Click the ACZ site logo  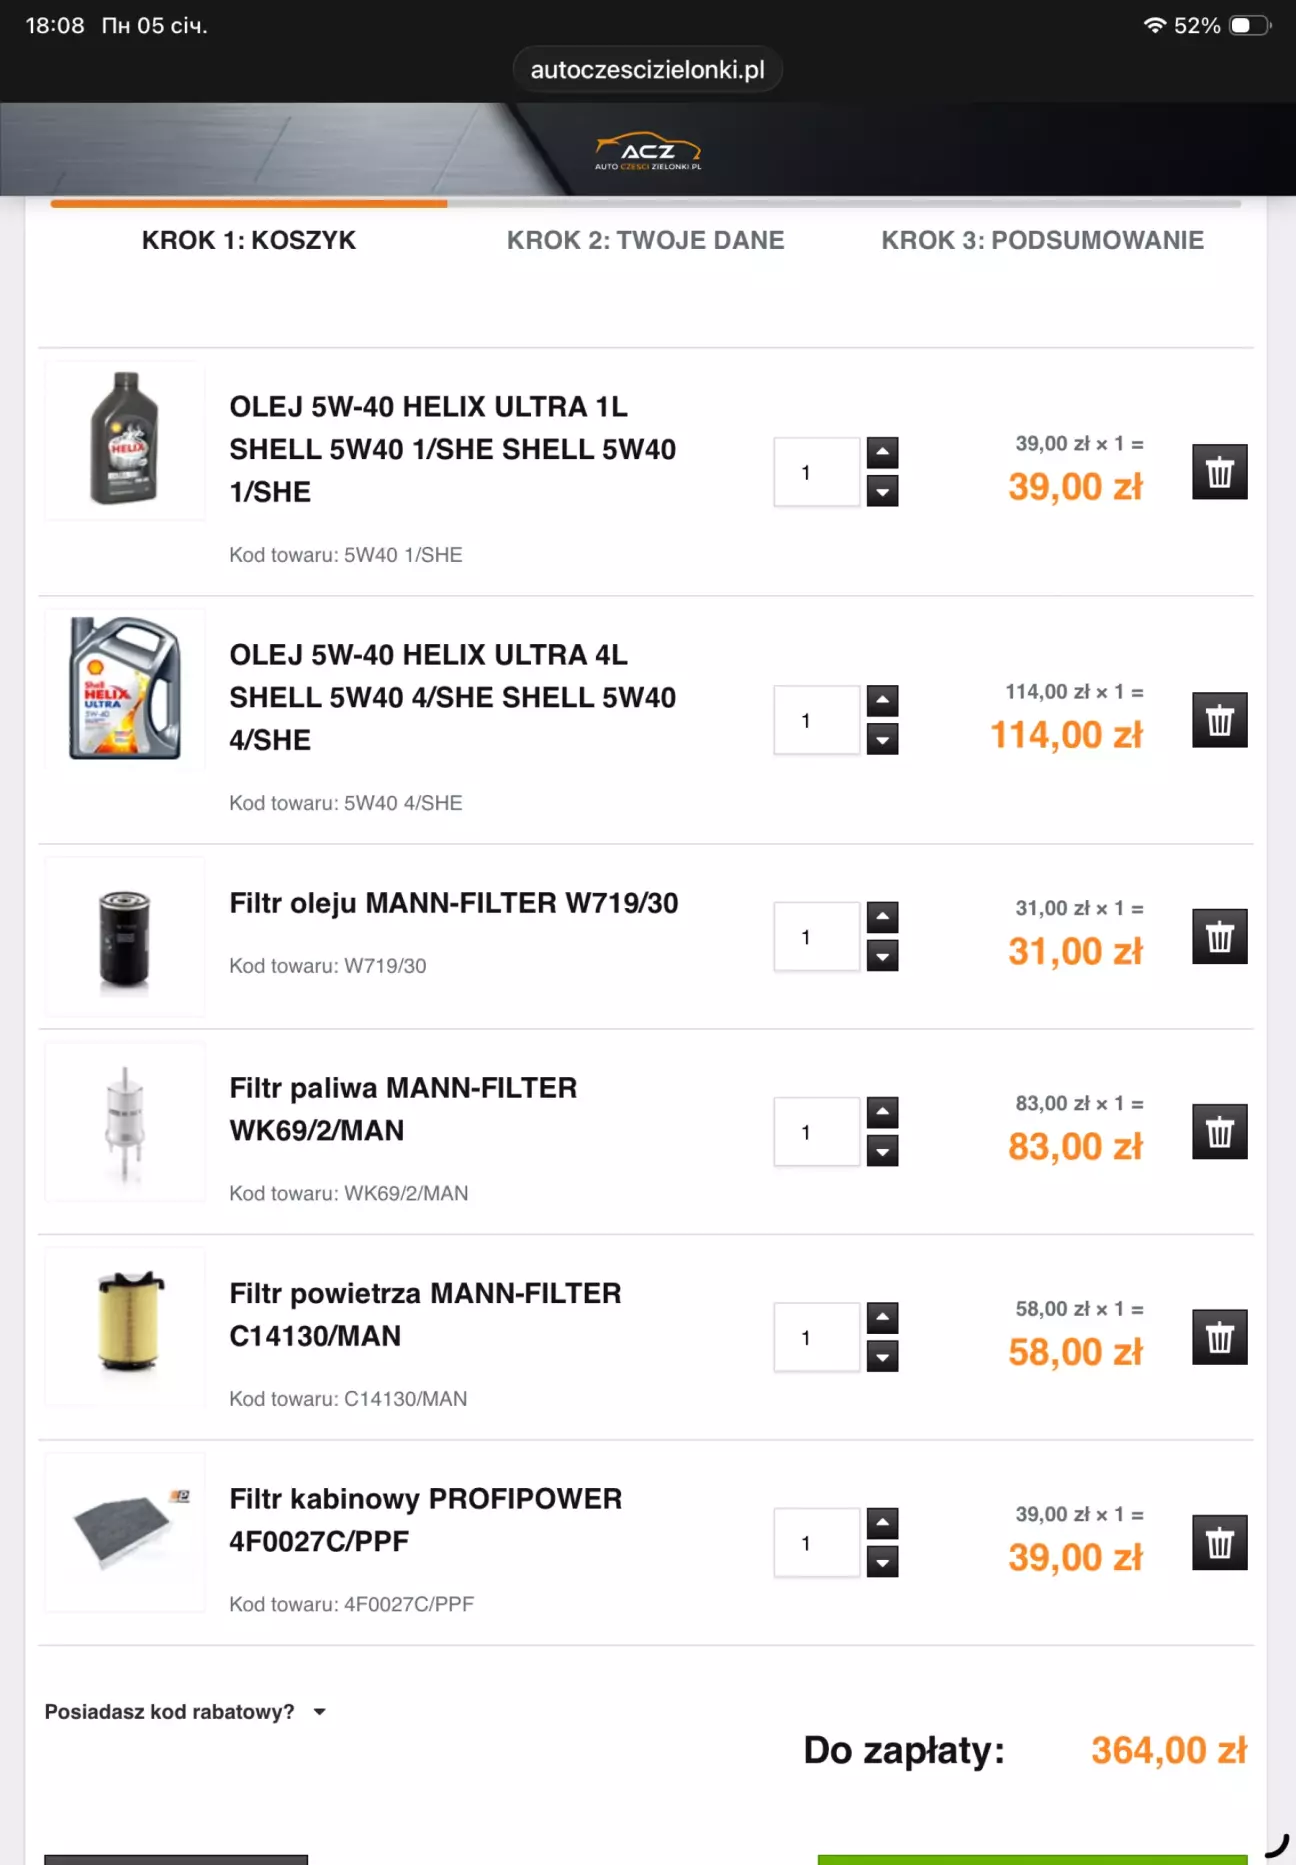648,152
